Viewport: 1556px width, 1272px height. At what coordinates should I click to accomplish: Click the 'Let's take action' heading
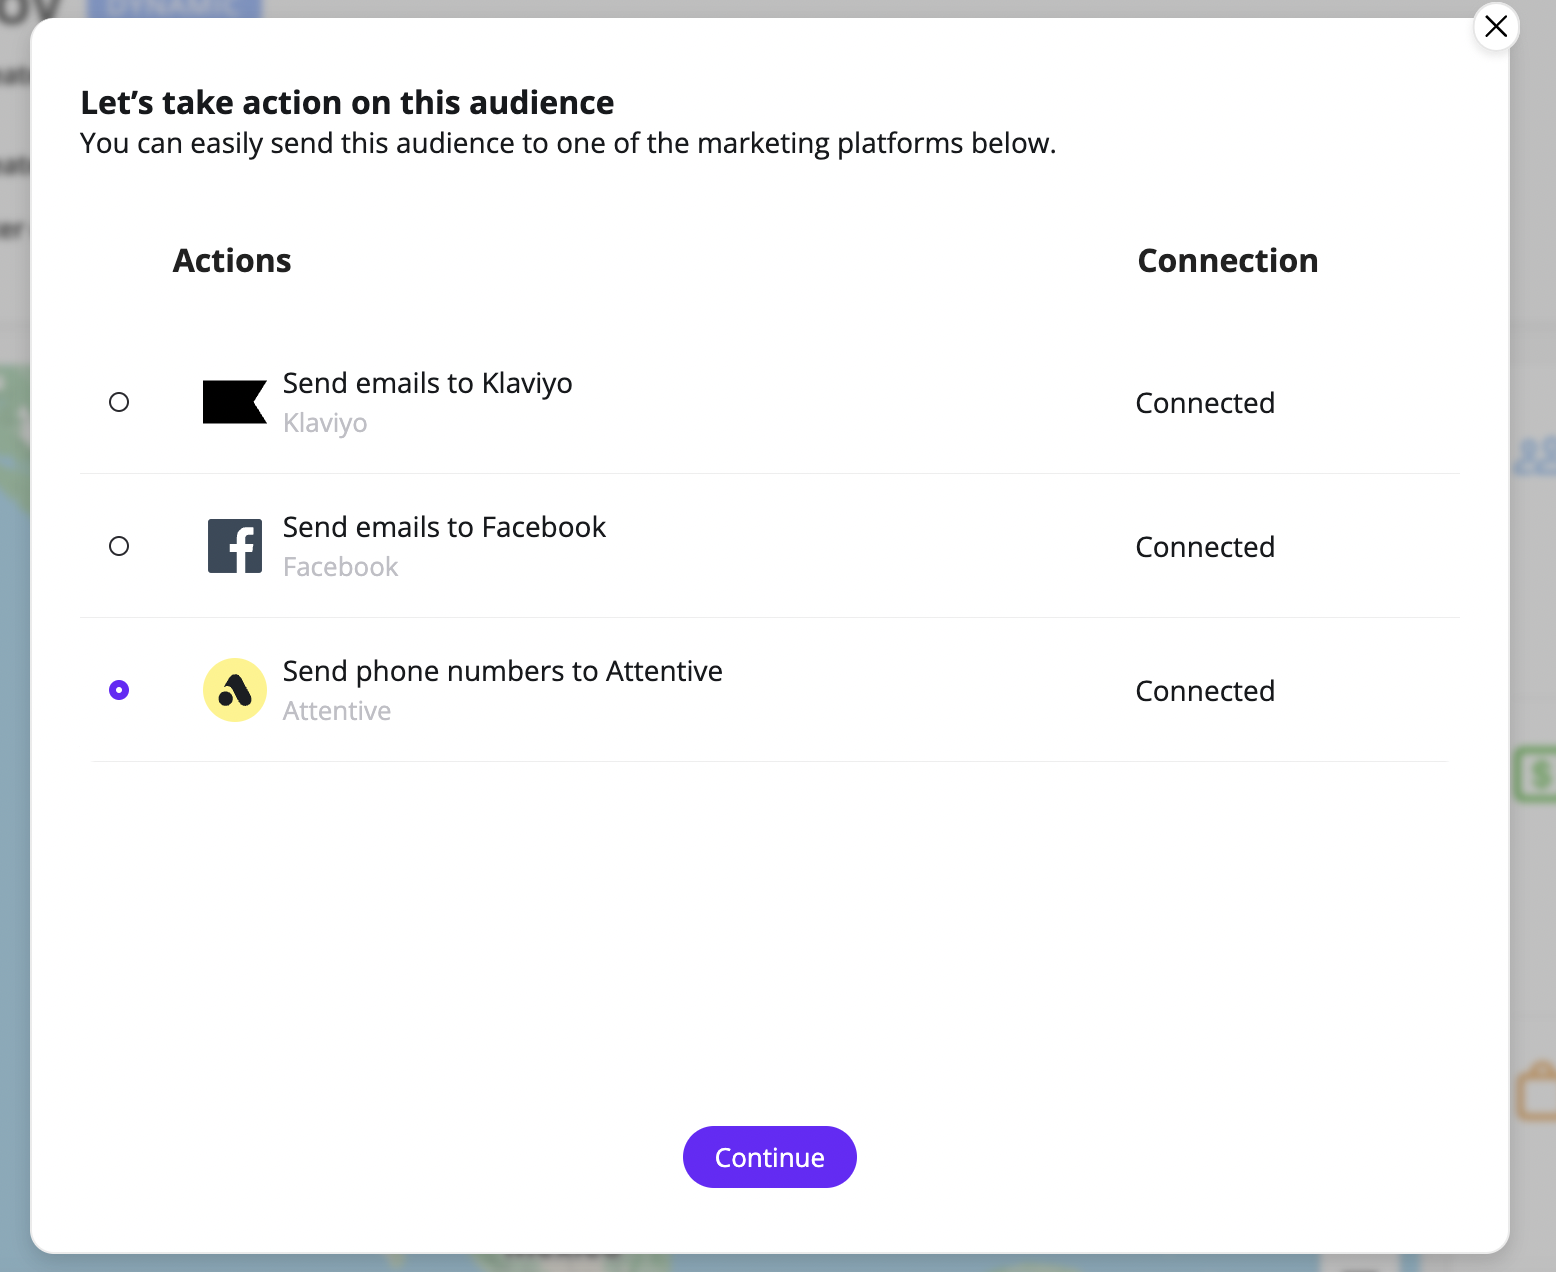(348, 103)
